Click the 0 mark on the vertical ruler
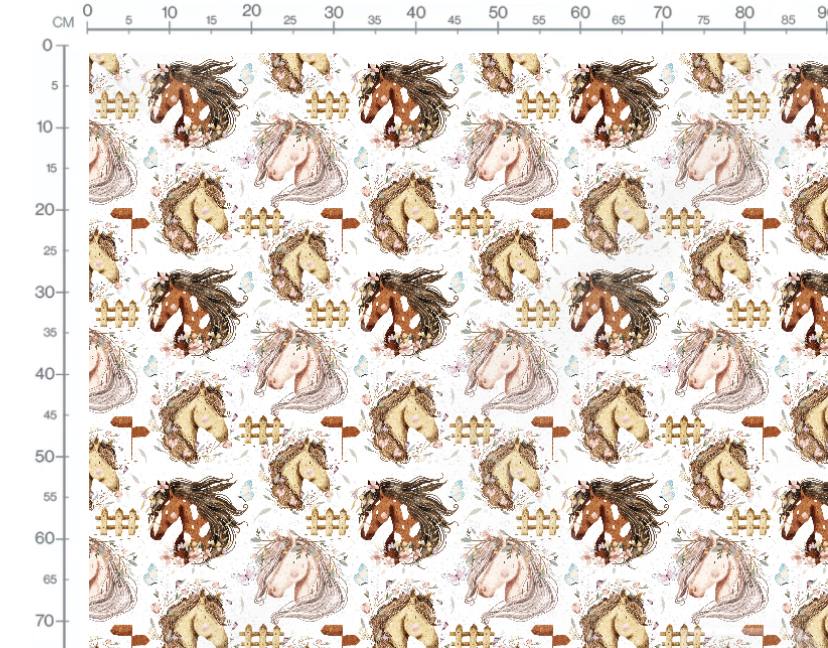 [x=48, y=45]
